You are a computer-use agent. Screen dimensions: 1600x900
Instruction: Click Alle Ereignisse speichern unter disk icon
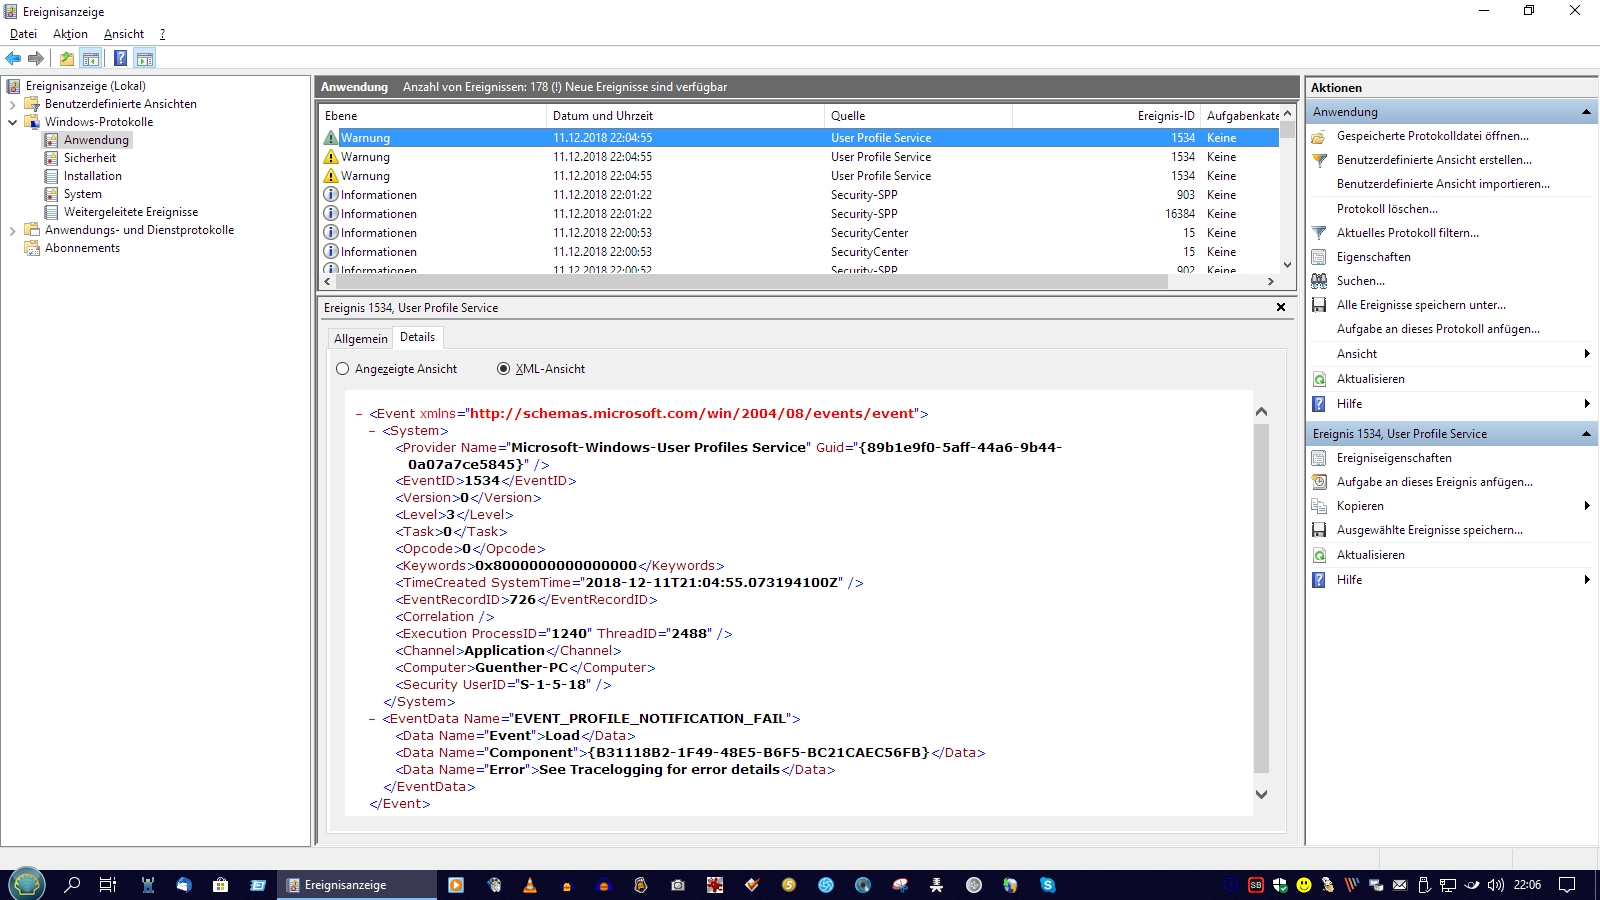(1319, 305)
